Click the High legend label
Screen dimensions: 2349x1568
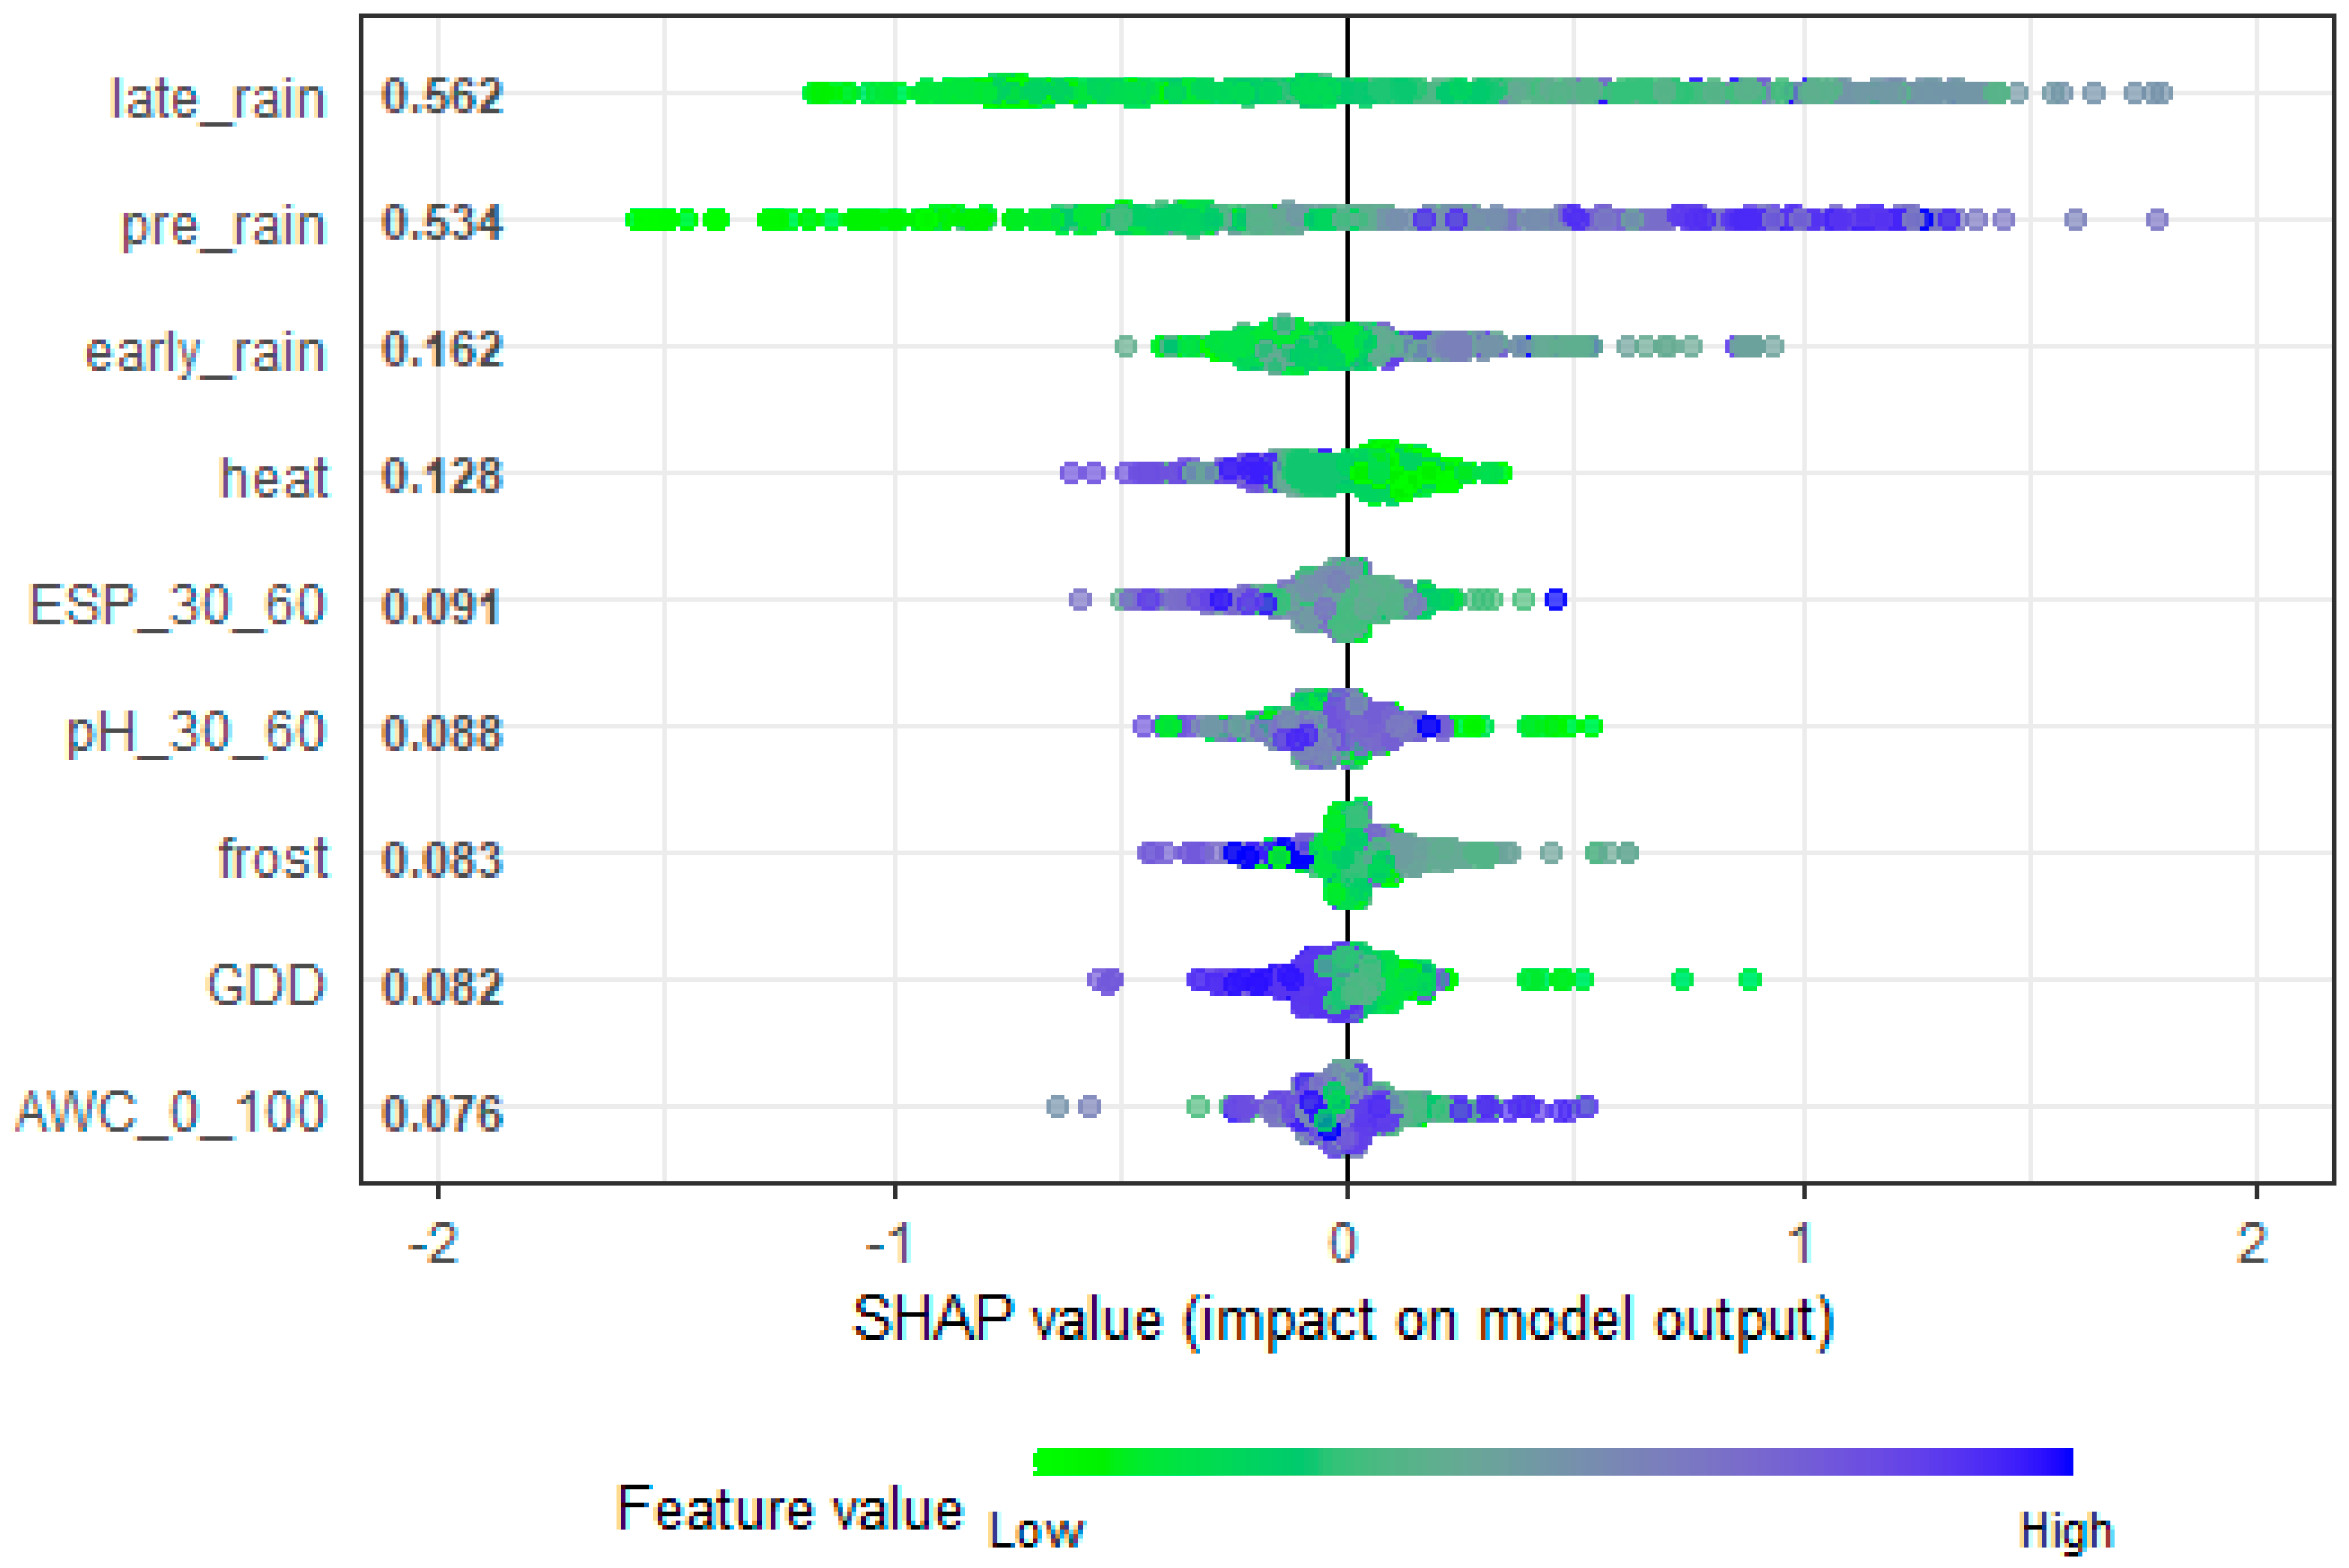pyautogui.click(x=2065, y=1531)
